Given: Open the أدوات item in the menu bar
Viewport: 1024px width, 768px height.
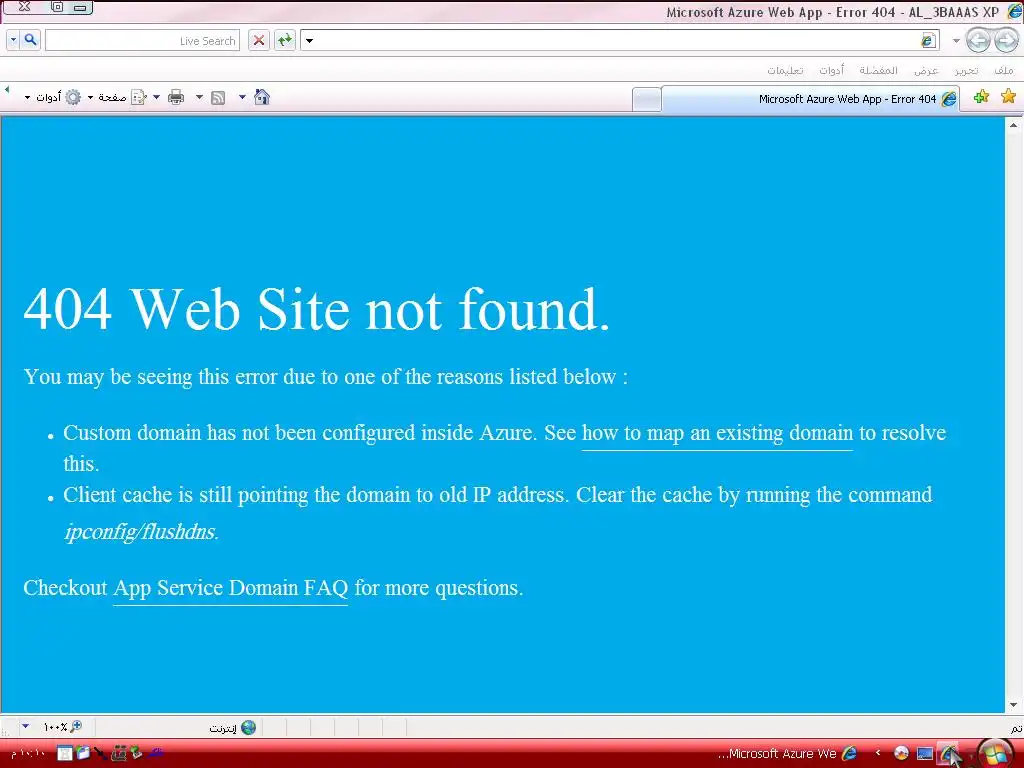Looking at the screenshot, I should pos(831,70).
